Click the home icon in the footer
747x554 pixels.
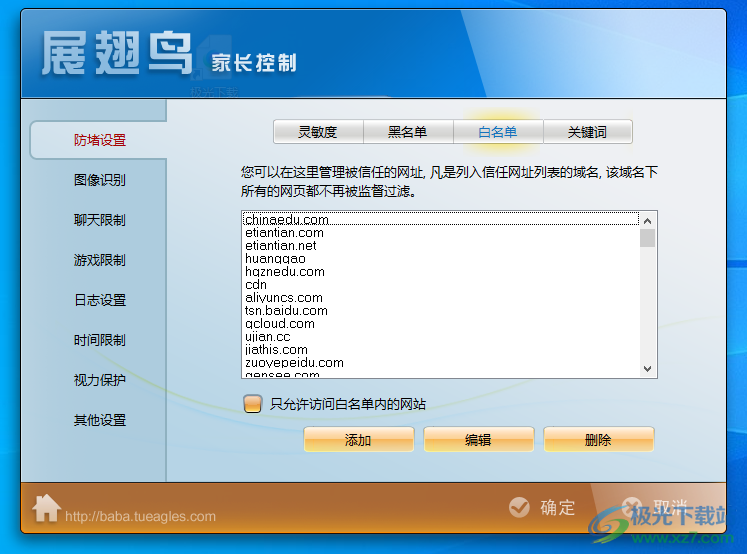(x=46, y=508)
